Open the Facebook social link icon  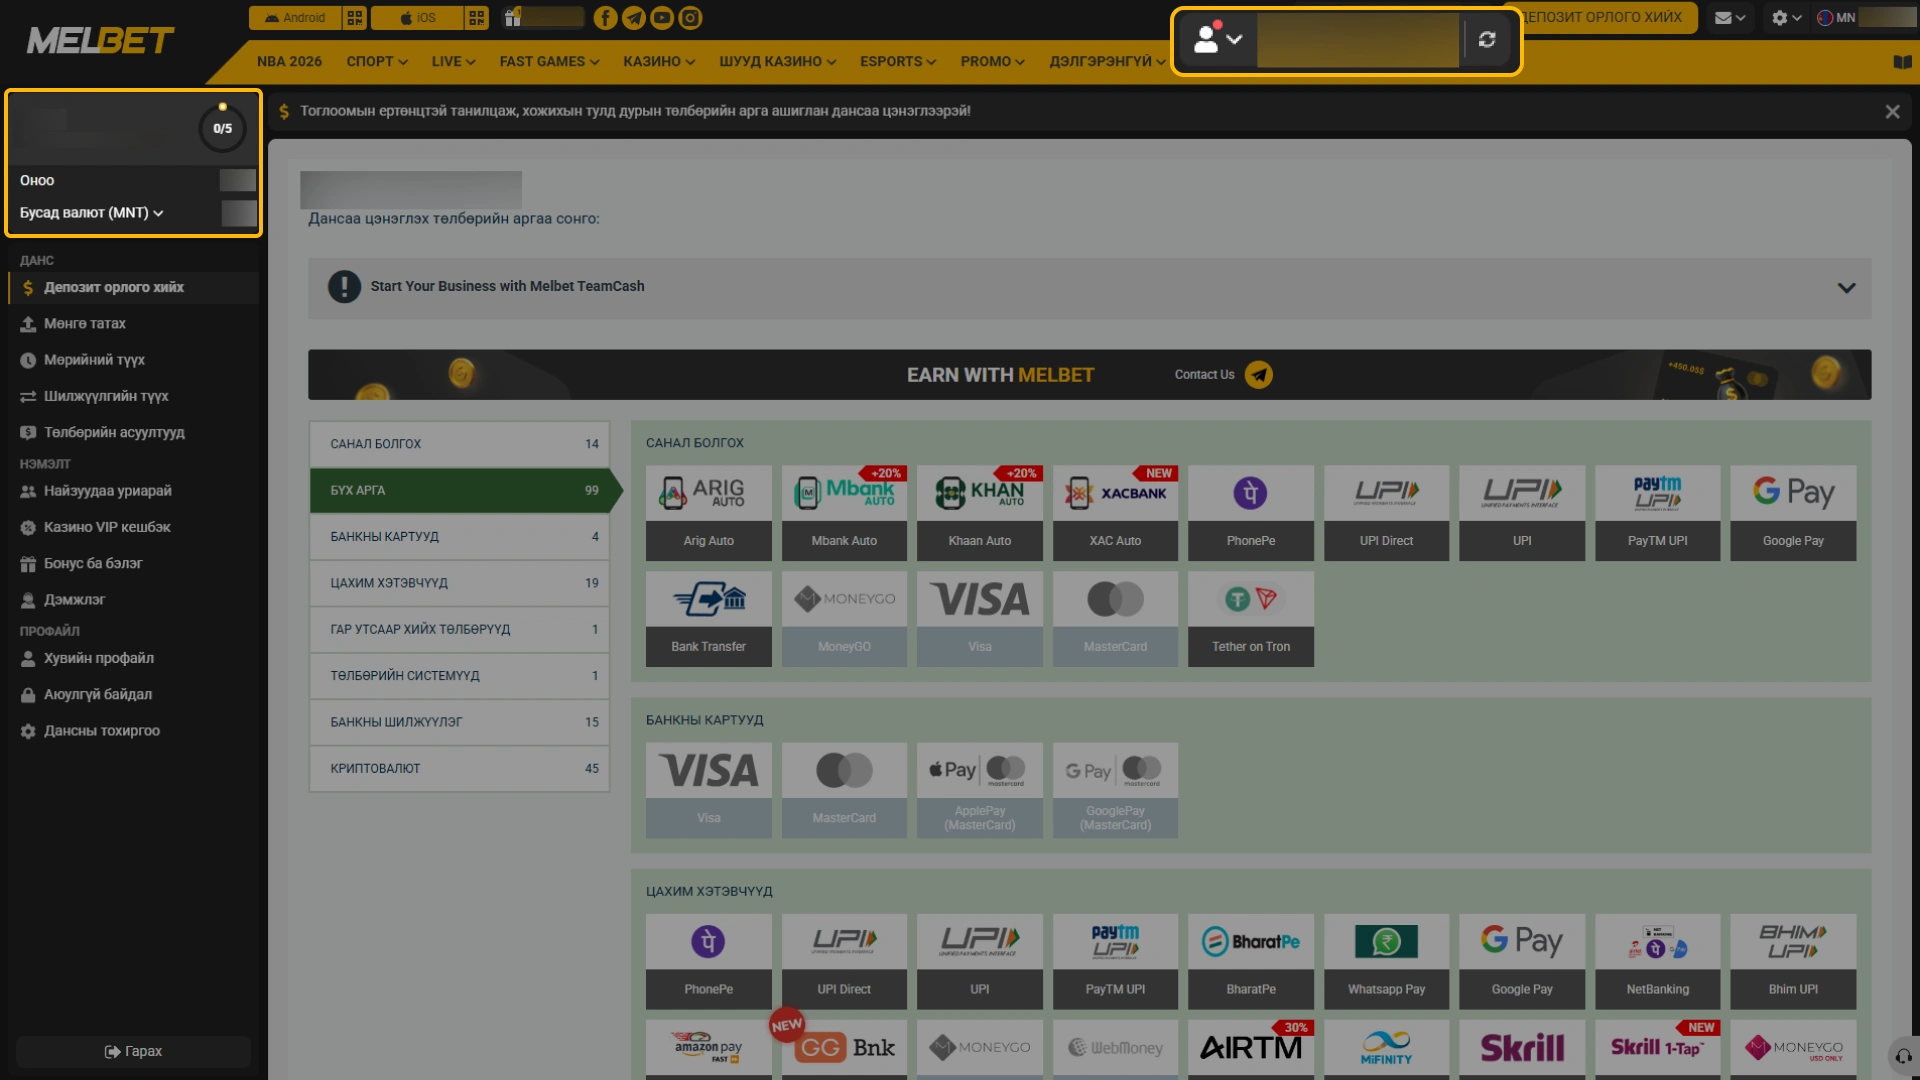coord(605,18)
